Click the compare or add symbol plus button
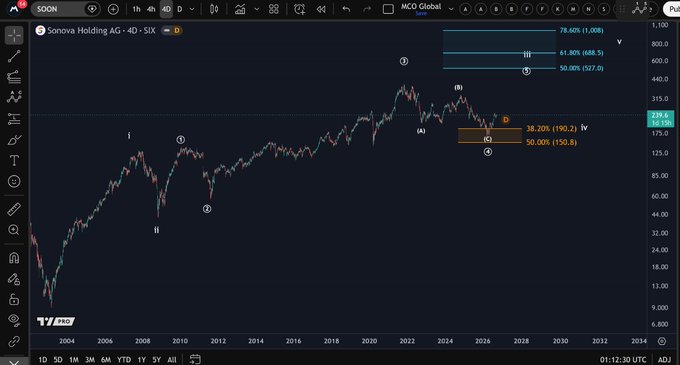The height and width of the screenshot is (365, 680). coord(113,9)
